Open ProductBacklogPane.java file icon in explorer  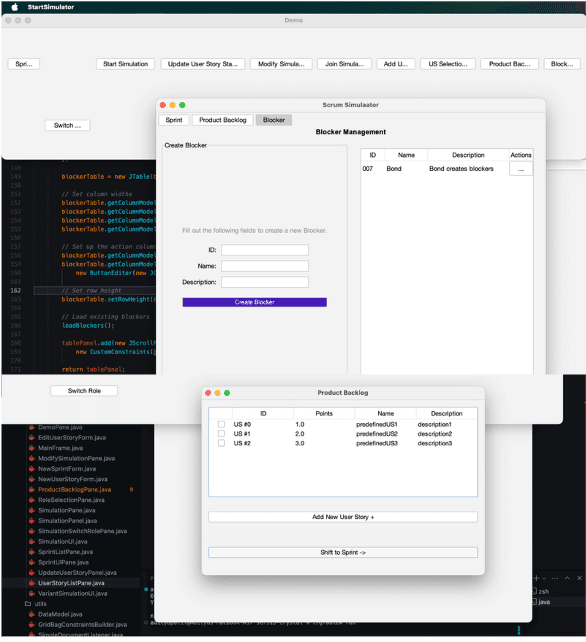click(32, 490)
